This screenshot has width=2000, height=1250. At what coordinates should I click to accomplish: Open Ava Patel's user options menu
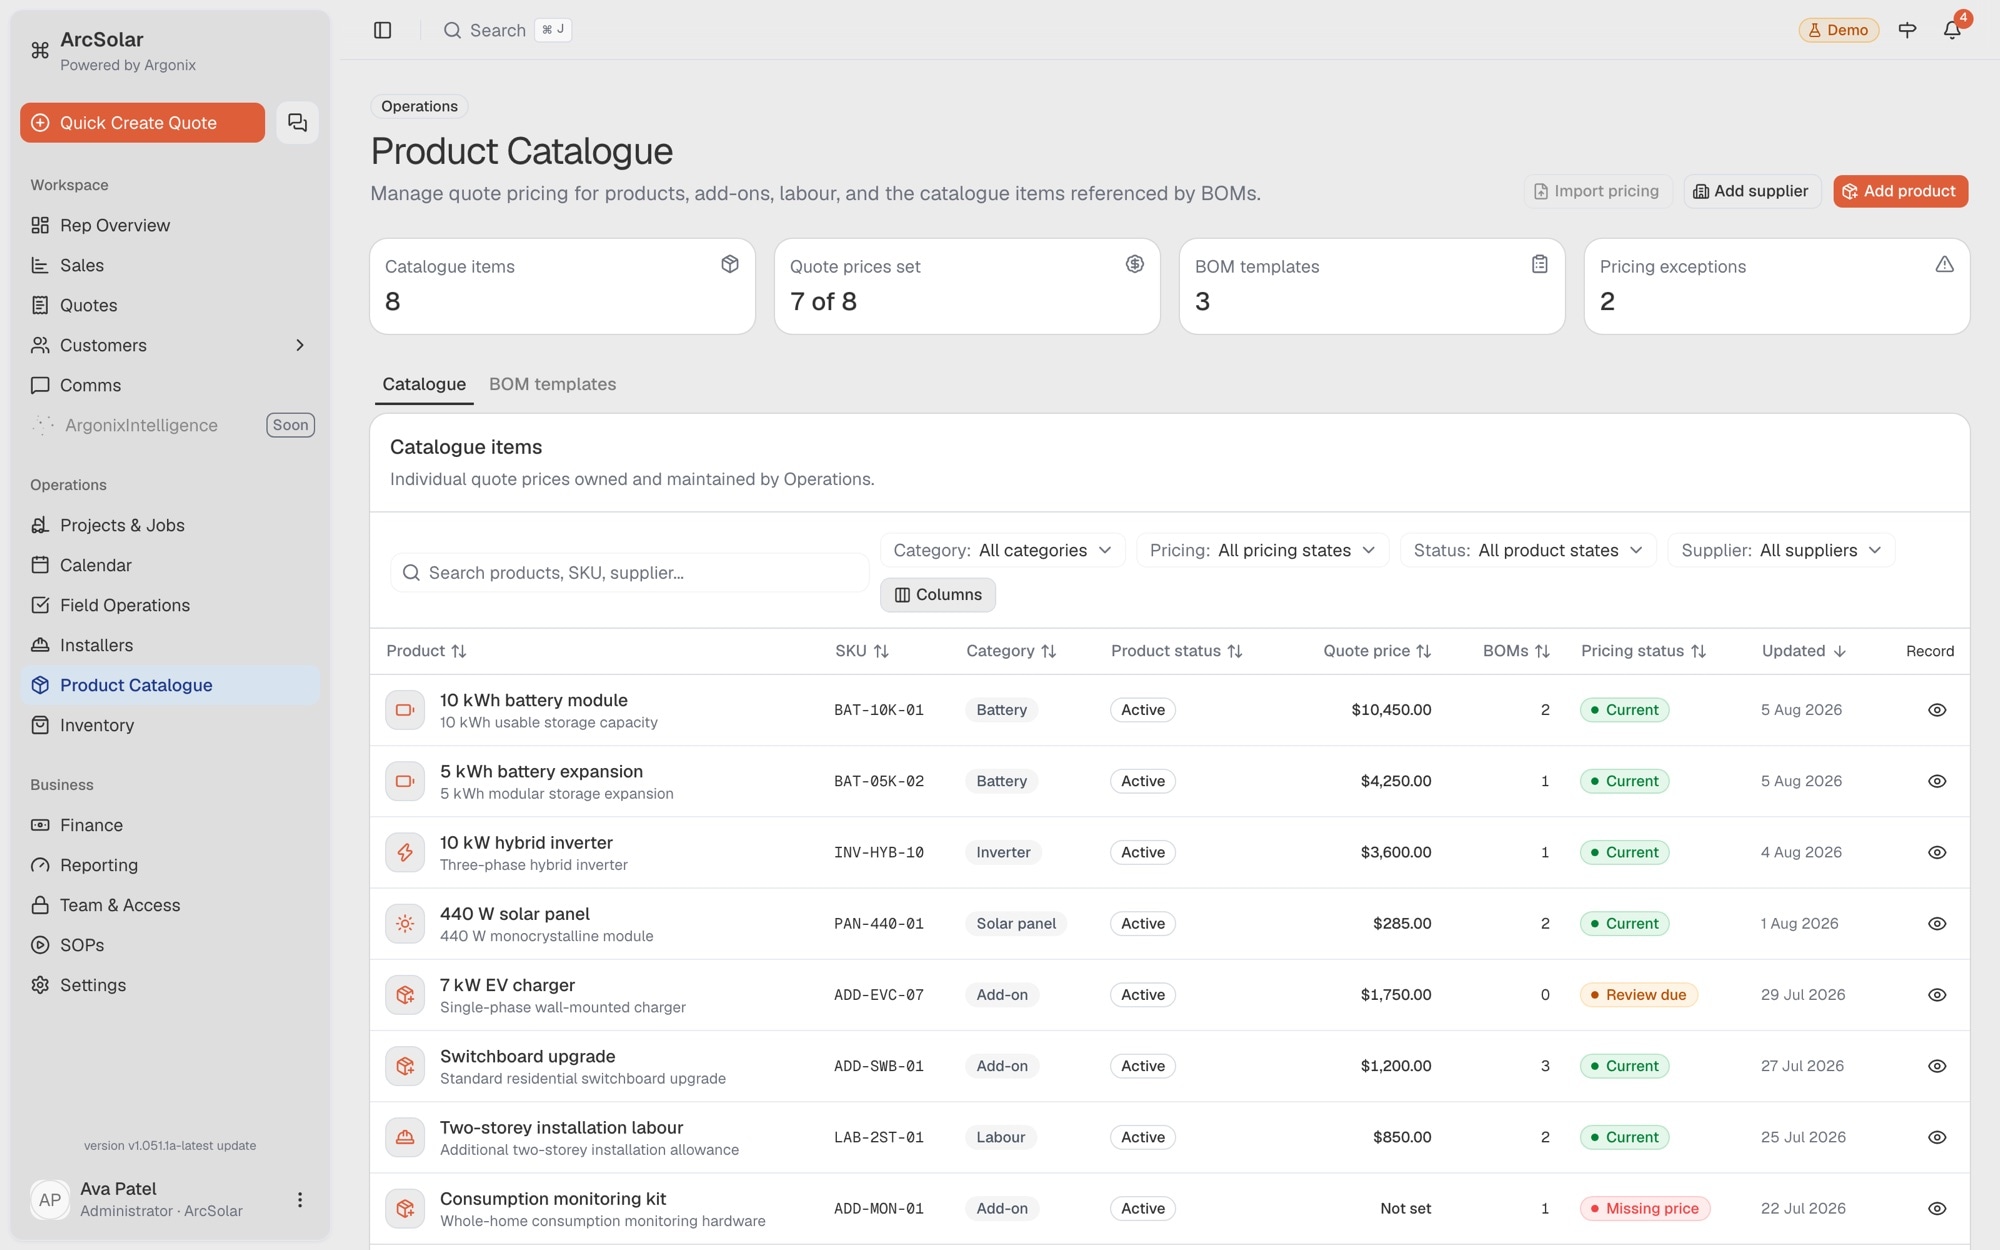(299, 1199)
